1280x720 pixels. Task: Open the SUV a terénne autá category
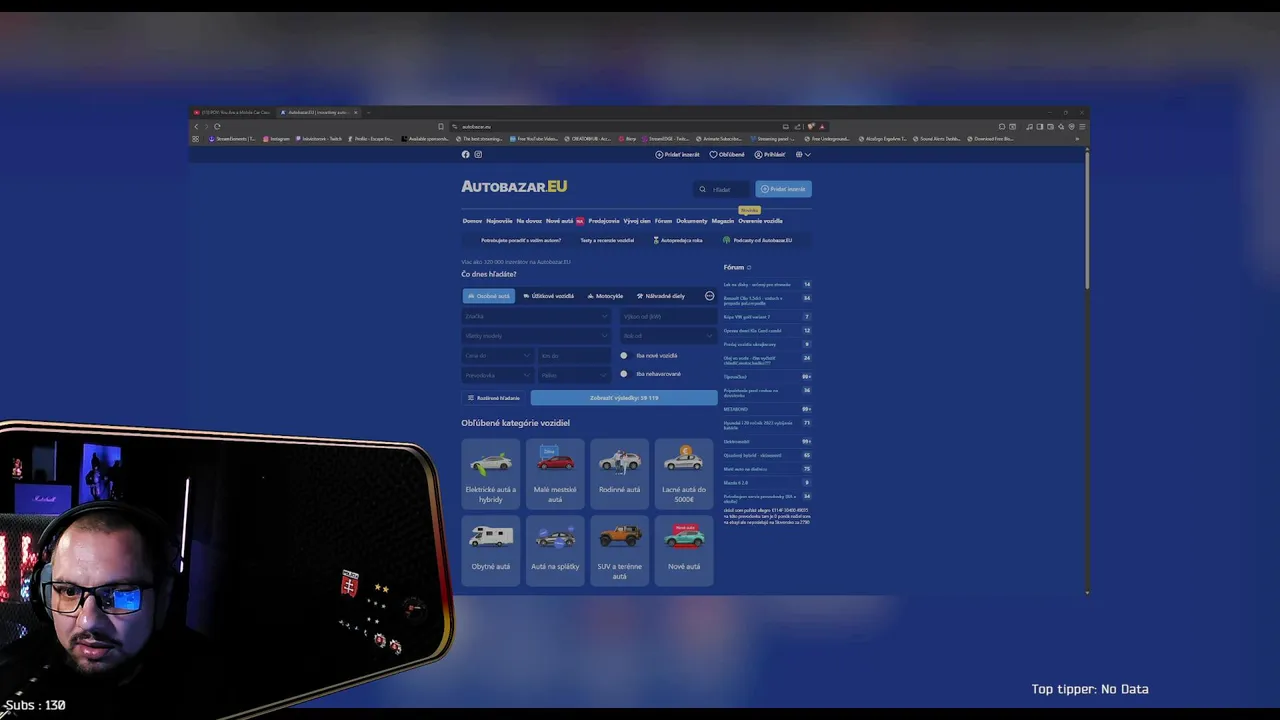(619, 550)
